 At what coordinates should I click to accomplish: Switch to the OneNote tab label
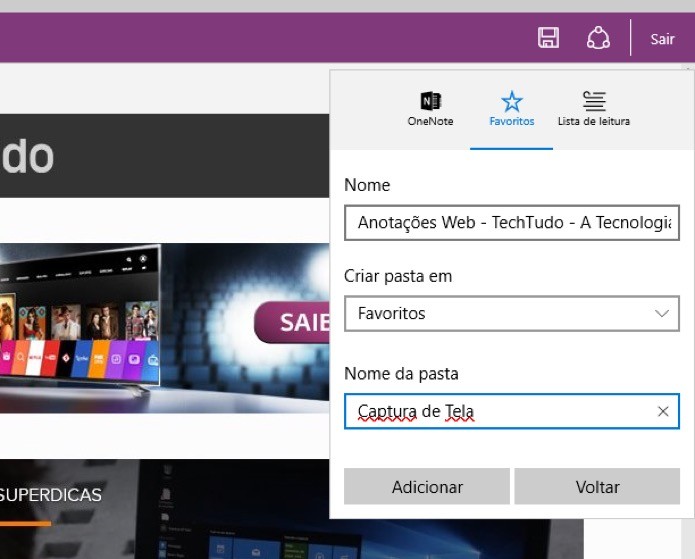[x=430, y=121]
